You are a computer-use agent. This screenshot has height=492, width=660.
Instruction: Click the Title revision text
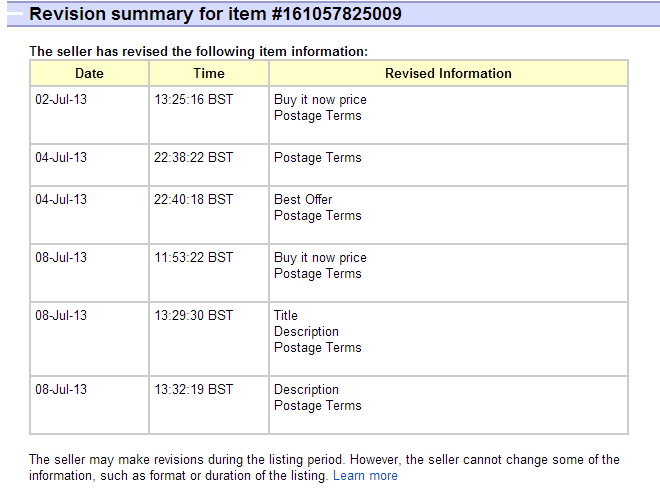[286, 316]
